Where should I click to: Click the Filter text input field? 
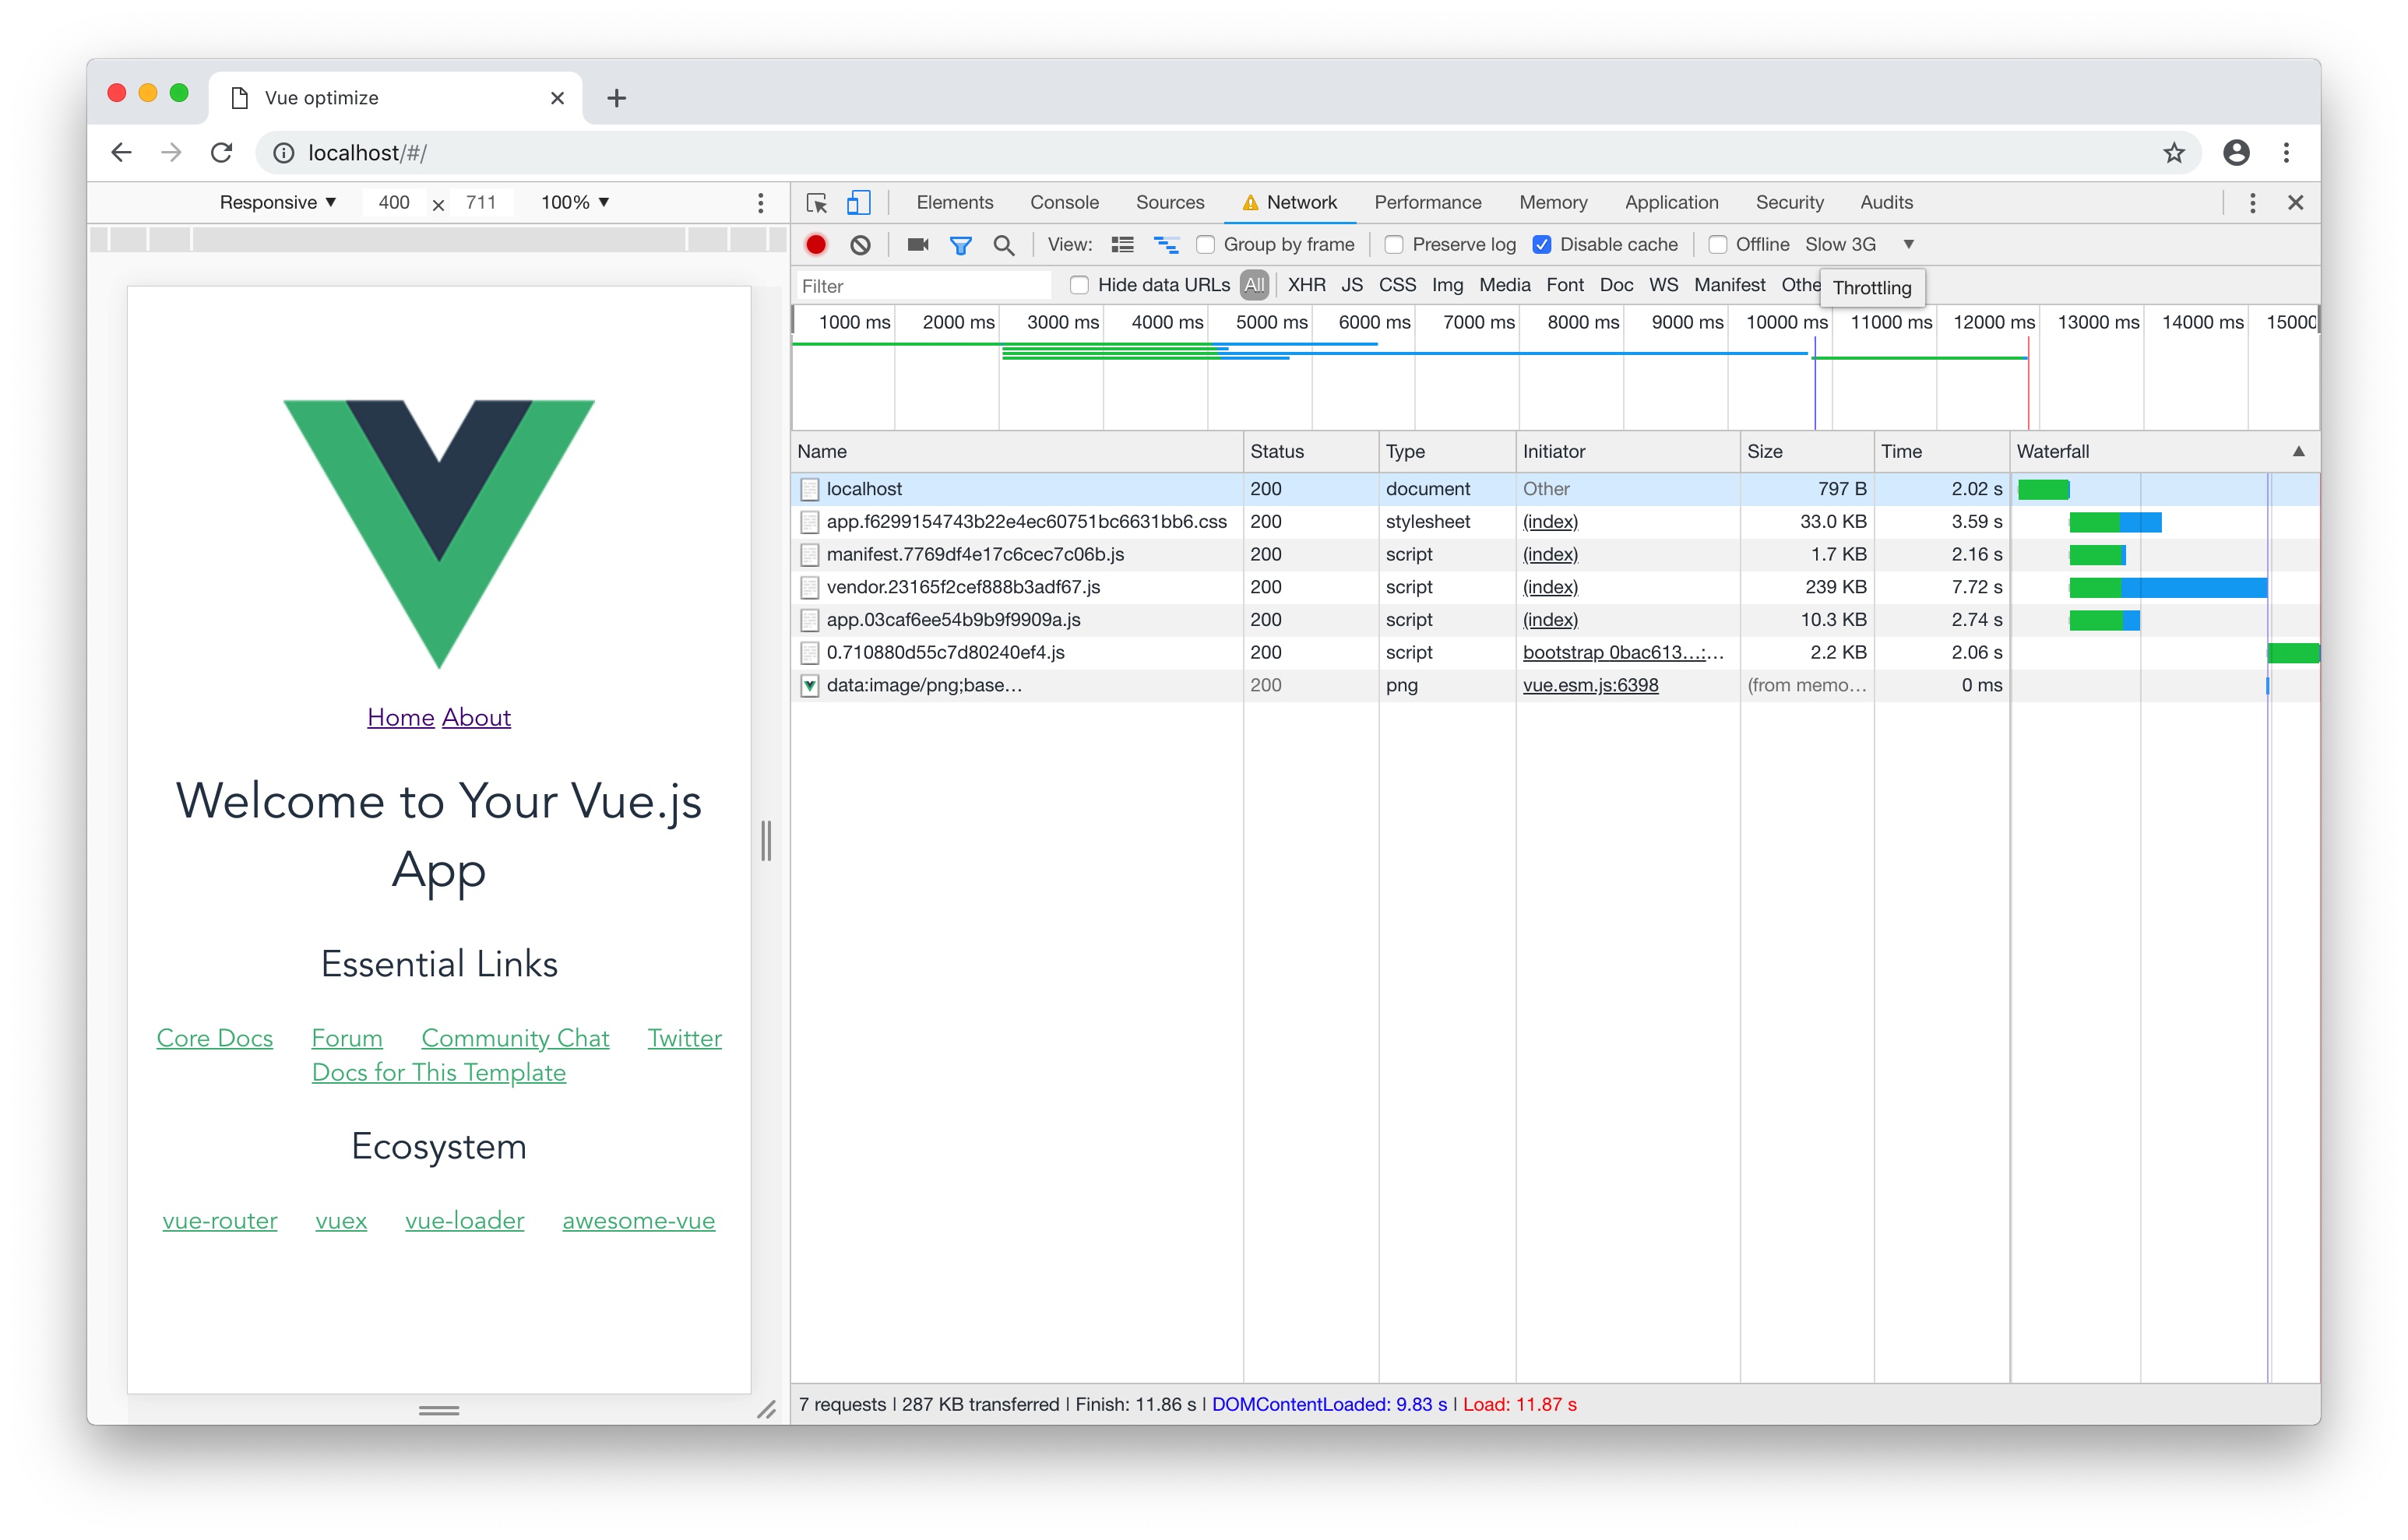[923, 287]
